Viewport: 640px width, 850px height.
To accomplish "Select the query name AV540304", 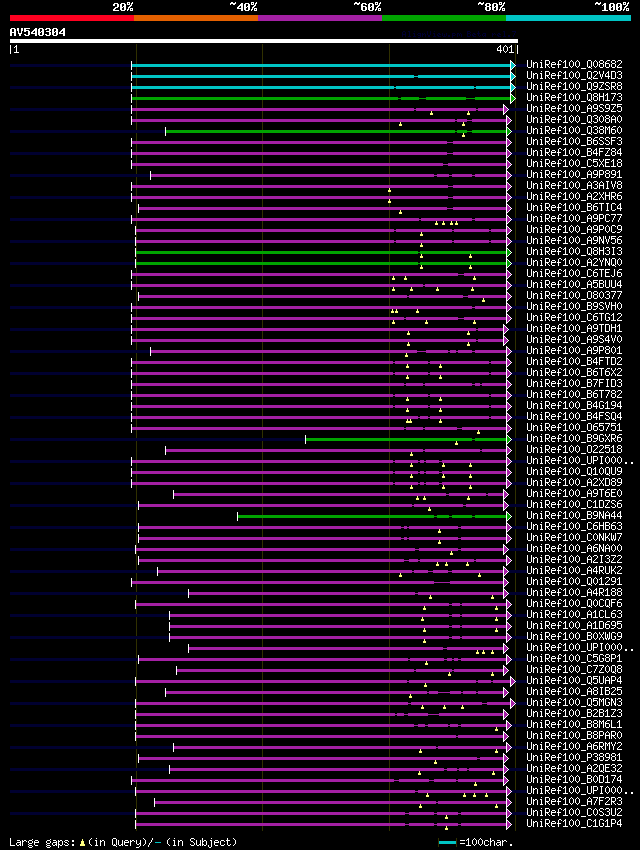I will pyautogui.click(x=37, y=32).
